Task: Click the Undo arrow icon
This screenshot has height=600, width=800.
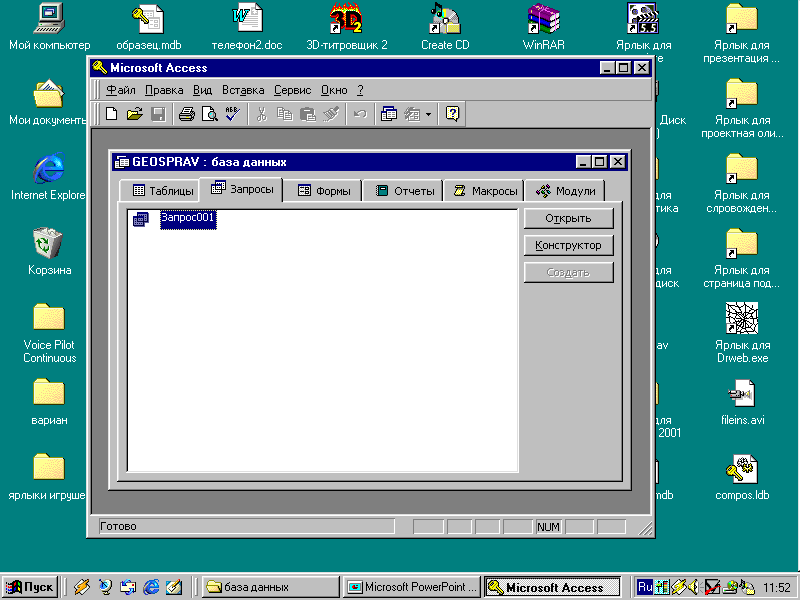Action: (x=360, y=114)
